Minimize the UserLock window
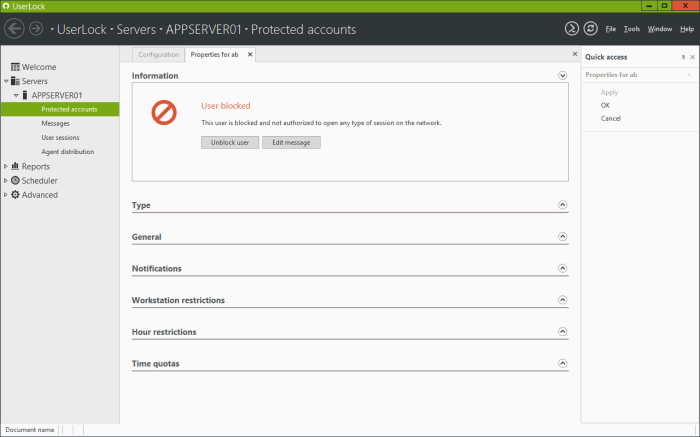The image size is (700, 437). pyautogui.click(x=649, y=6)
